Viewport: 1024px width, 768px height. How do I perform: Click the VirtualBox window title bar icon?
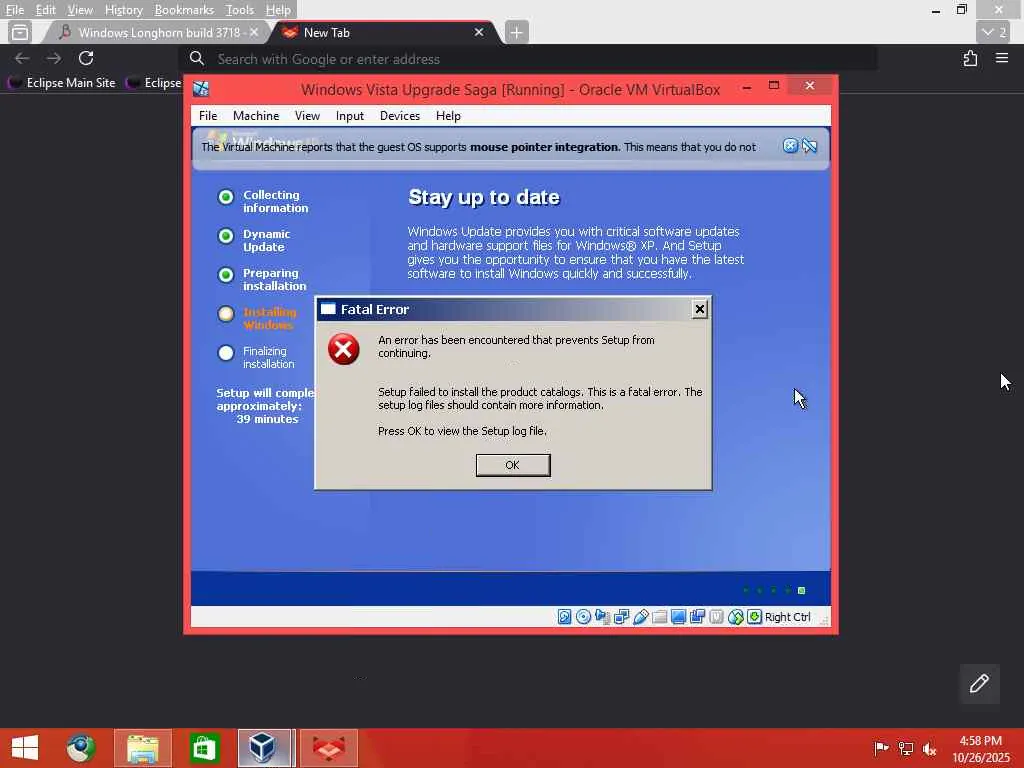pyautogui.click(x=201, y=89)
